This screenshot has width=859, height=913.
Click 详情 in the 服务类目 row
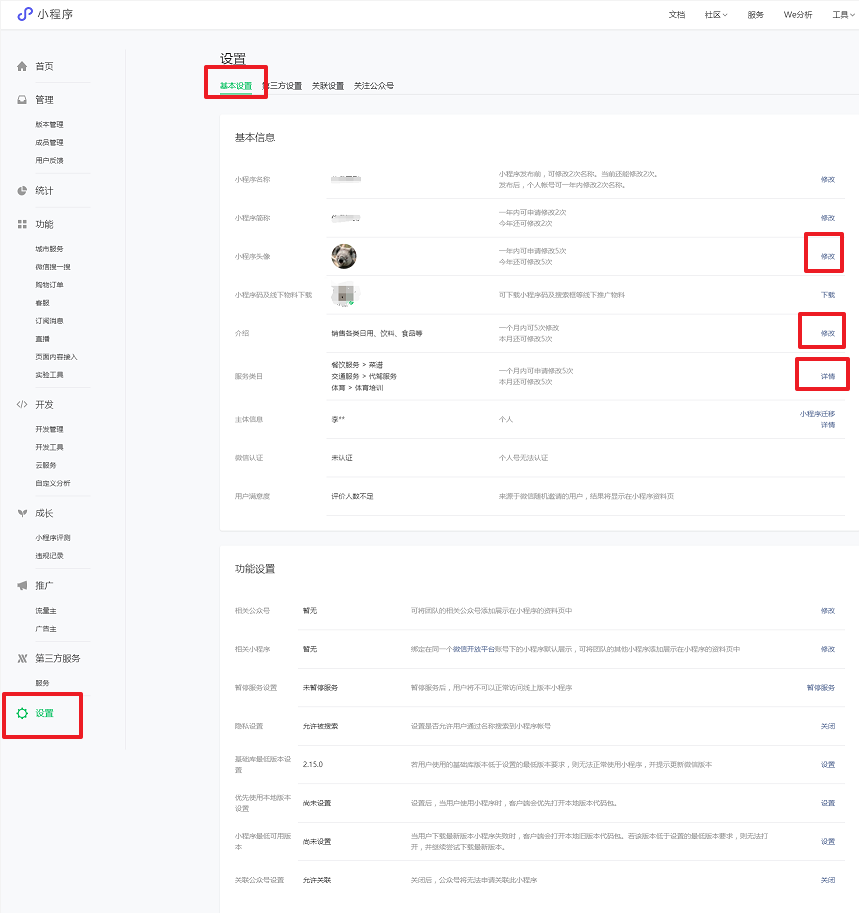click(x=828, y=376)
